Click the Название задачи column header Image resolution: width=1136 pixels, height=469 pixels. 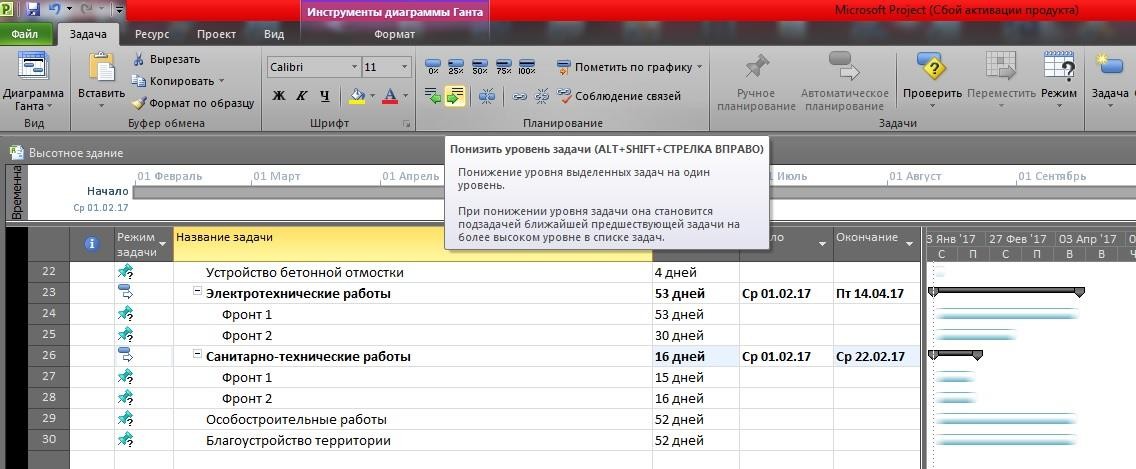click(413, 244)
